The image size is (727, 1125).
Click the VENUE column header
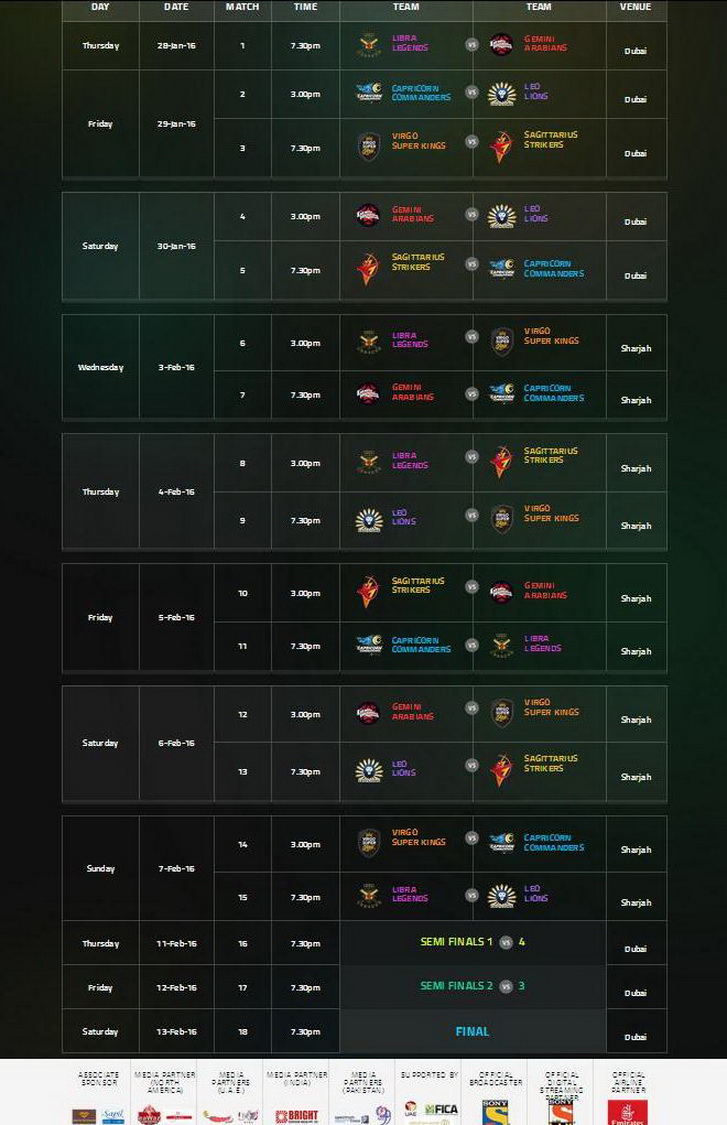click(635, 6)
